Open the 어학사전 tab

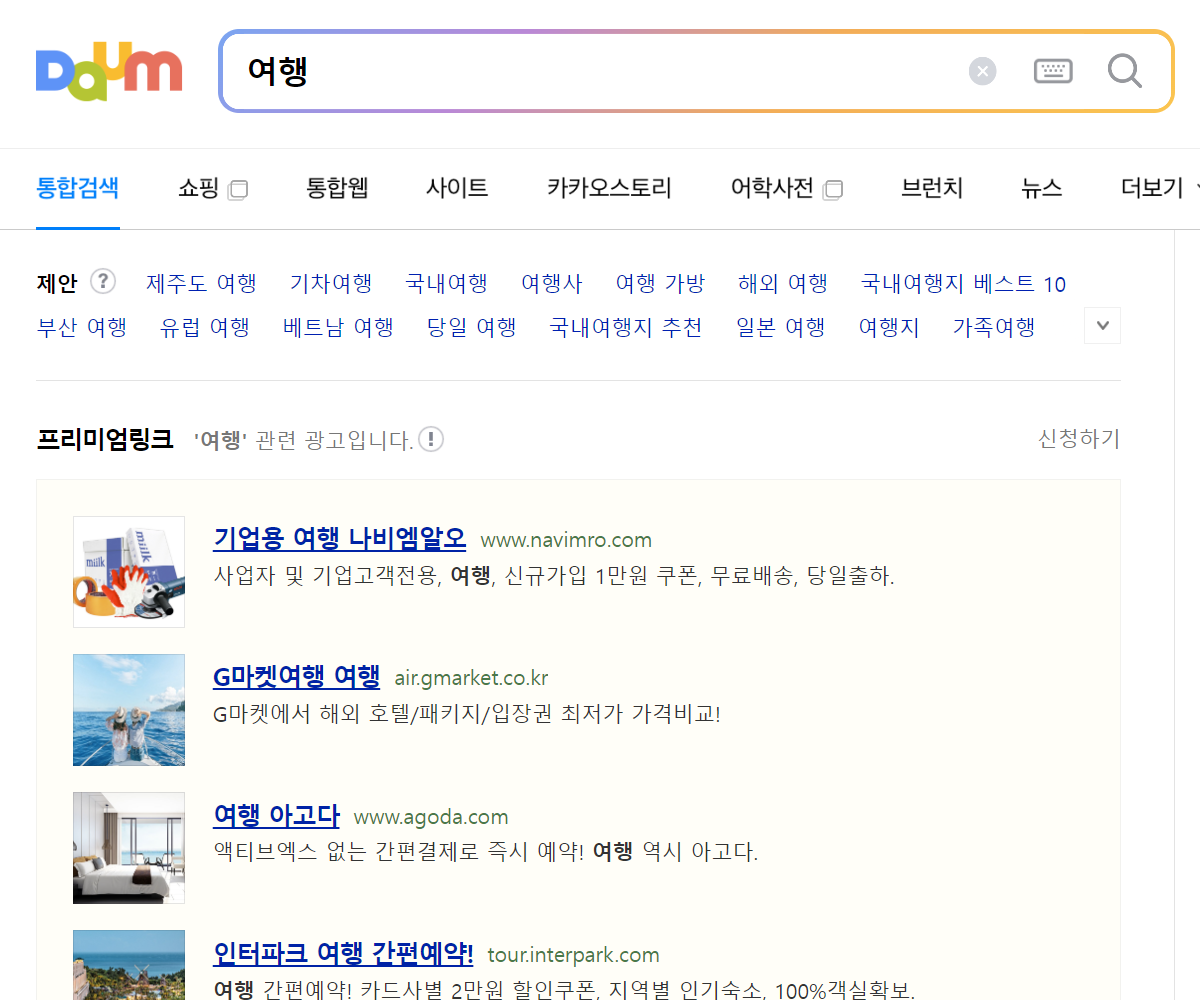pos(786,188)
